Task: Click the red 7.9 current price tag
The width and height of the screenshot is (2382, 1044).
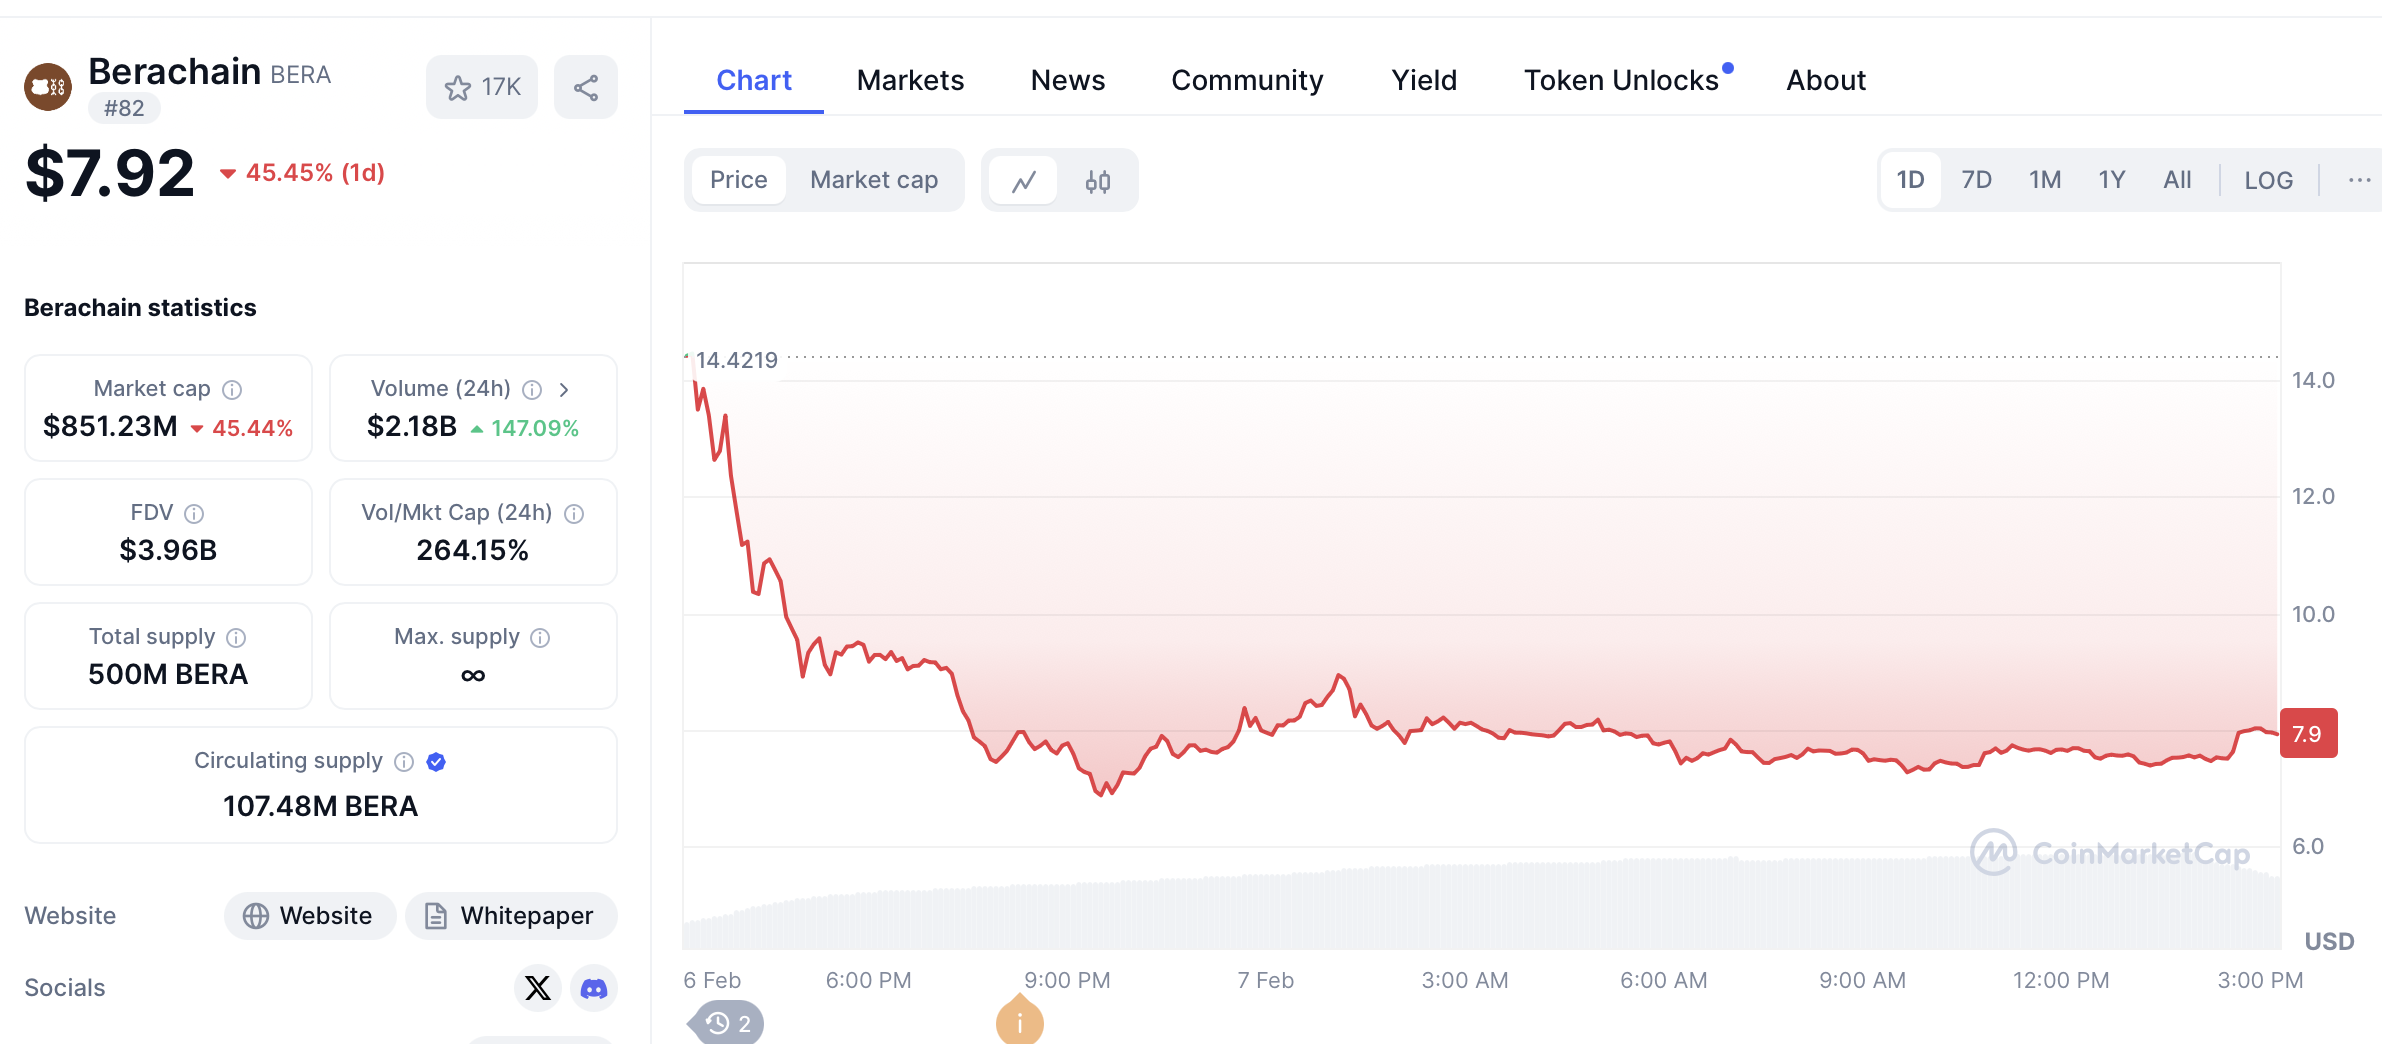Action: point(2308,733)
